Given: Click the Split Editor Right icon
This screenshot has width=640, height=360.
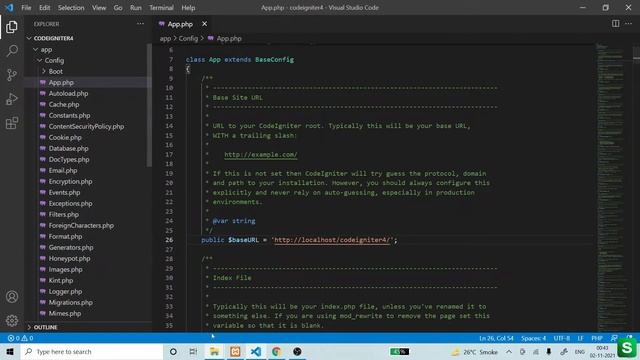Looking at the screenshot, I should (x=616, y=24).
